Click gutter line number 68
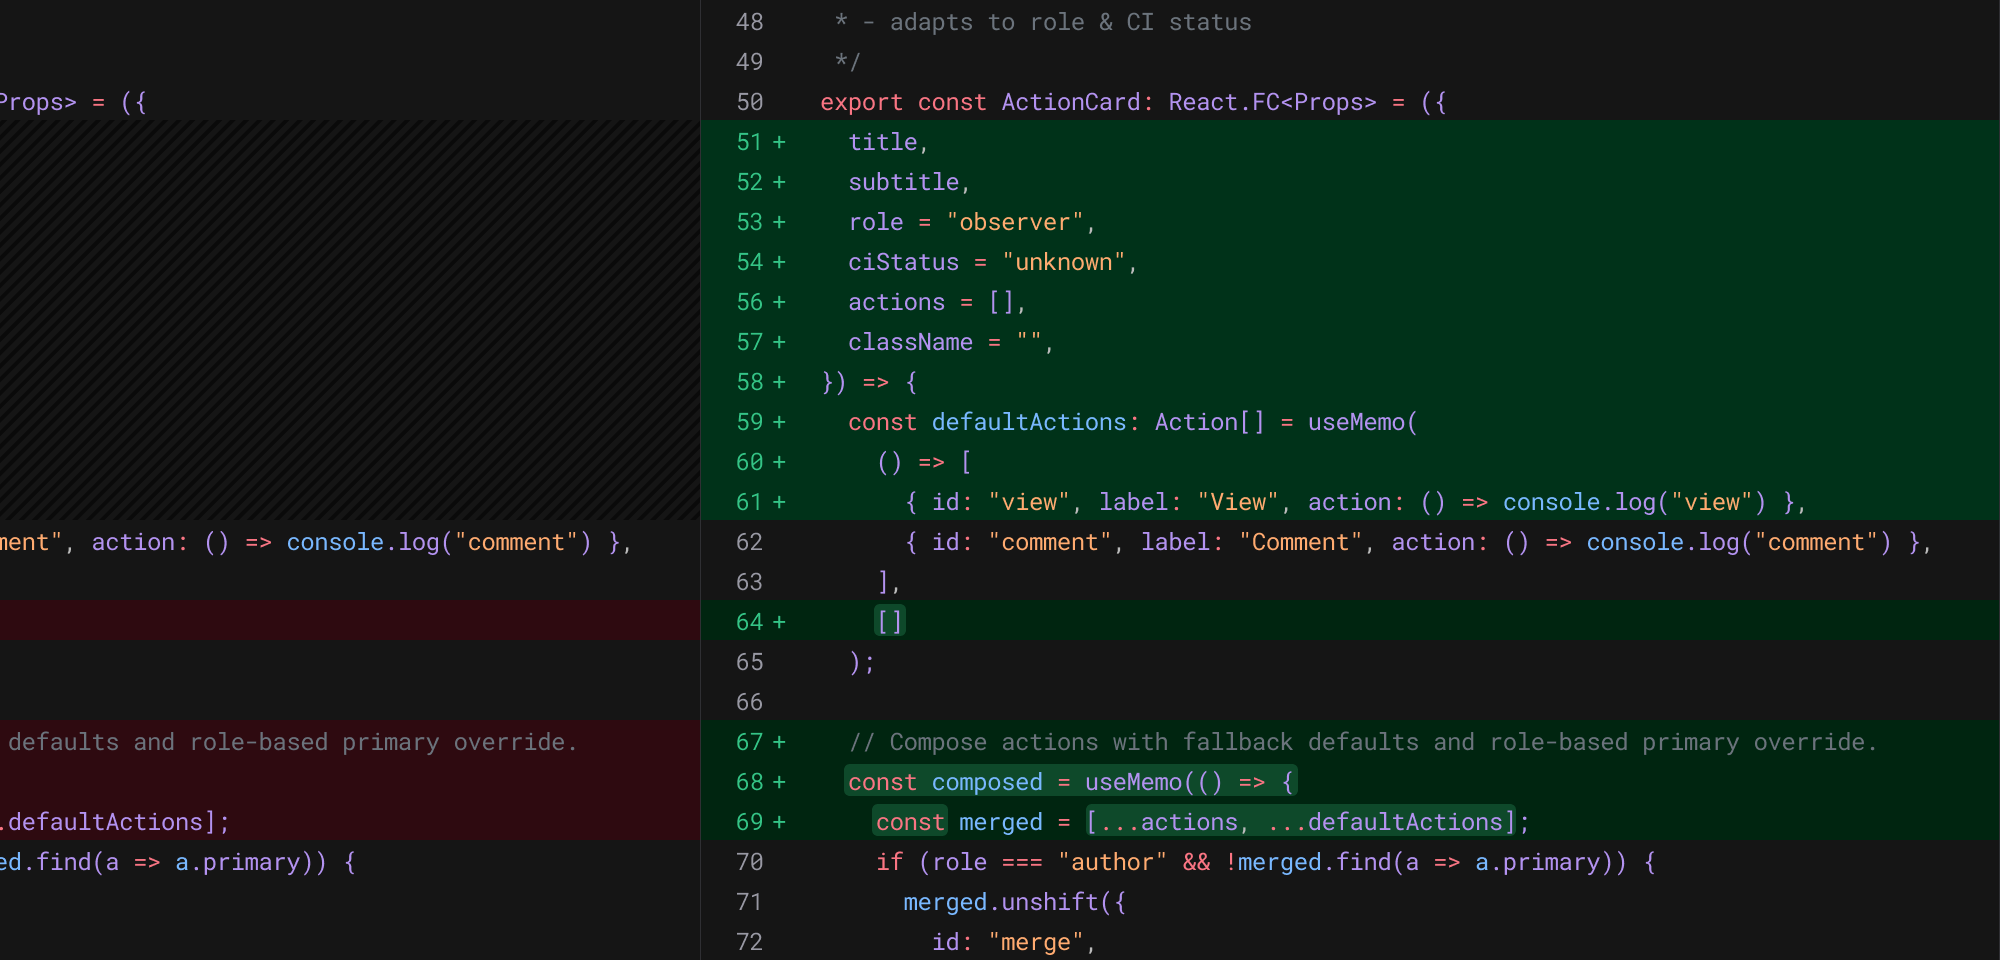Screen dimensions: 2000x960 point(749,782)
